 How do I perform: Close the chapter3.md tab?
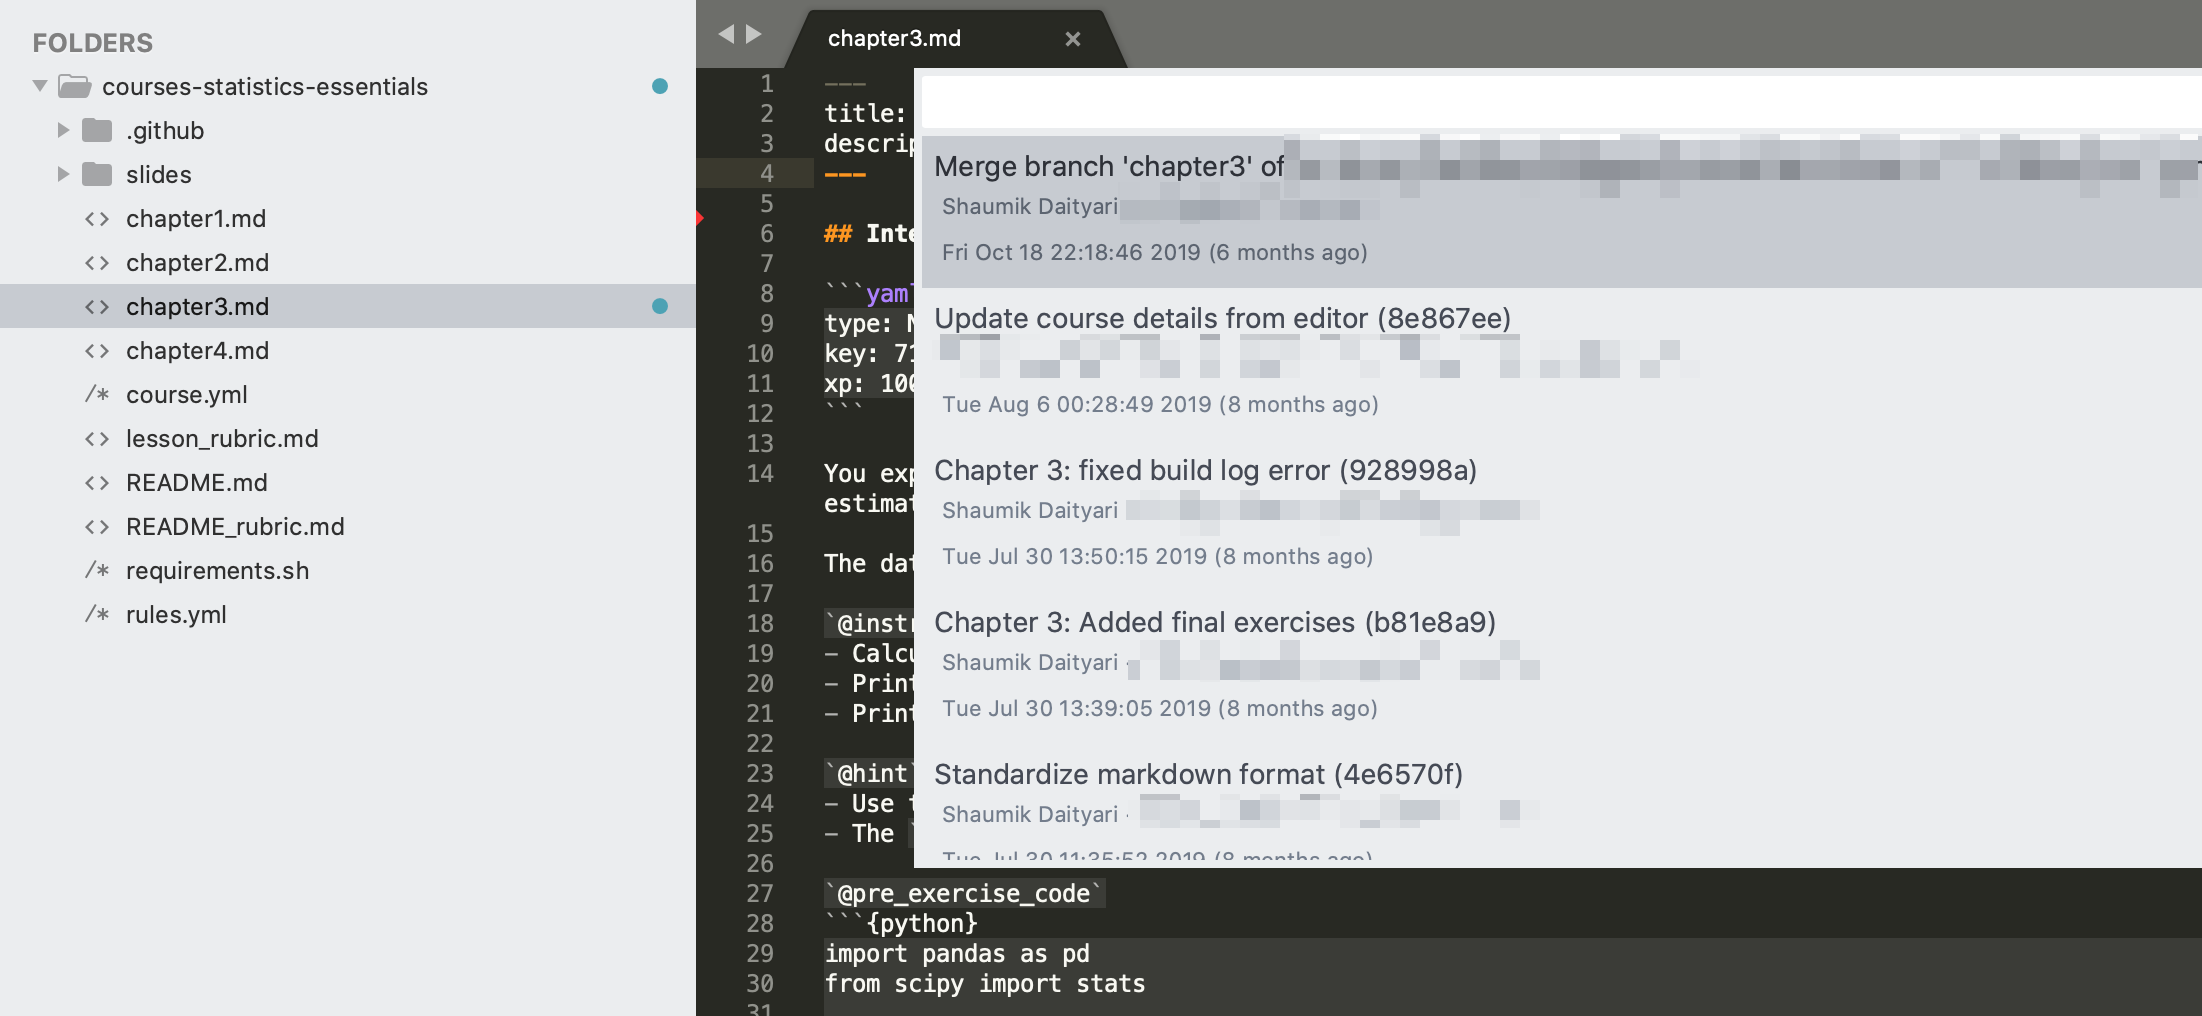[x=1073, y=39]
